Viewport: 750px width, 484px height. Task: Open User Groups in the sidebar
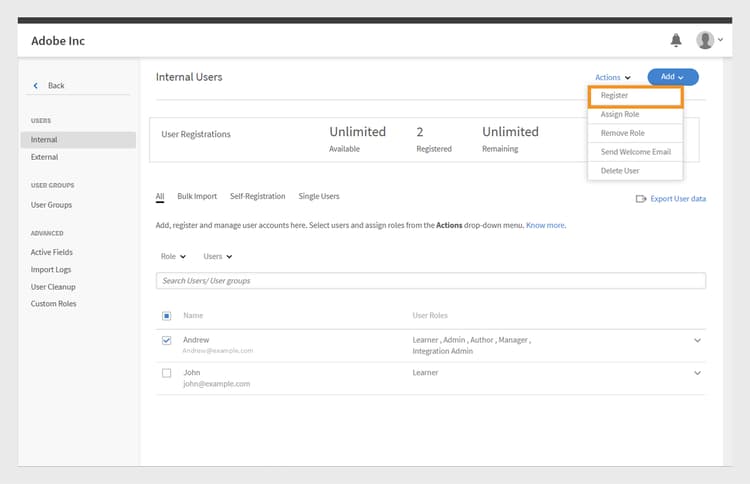51,205
